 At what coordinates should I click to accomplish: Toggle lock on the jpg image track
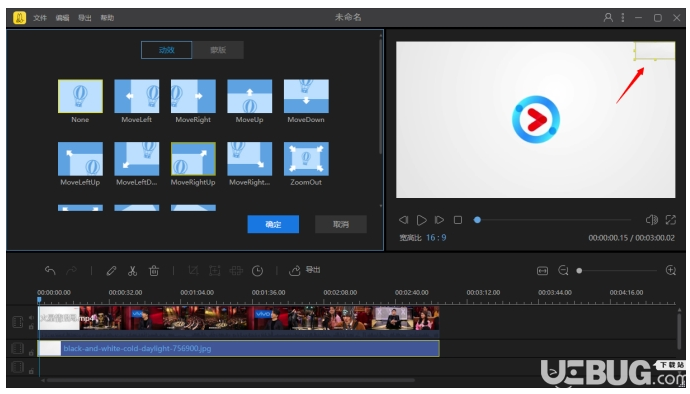point(31,353)
